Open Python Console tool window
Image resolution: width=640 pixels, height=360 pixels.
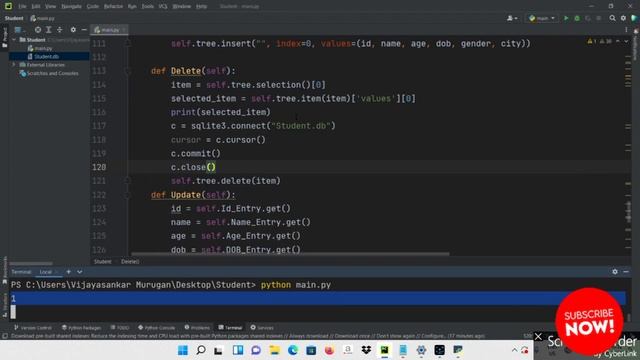[157, 327]
